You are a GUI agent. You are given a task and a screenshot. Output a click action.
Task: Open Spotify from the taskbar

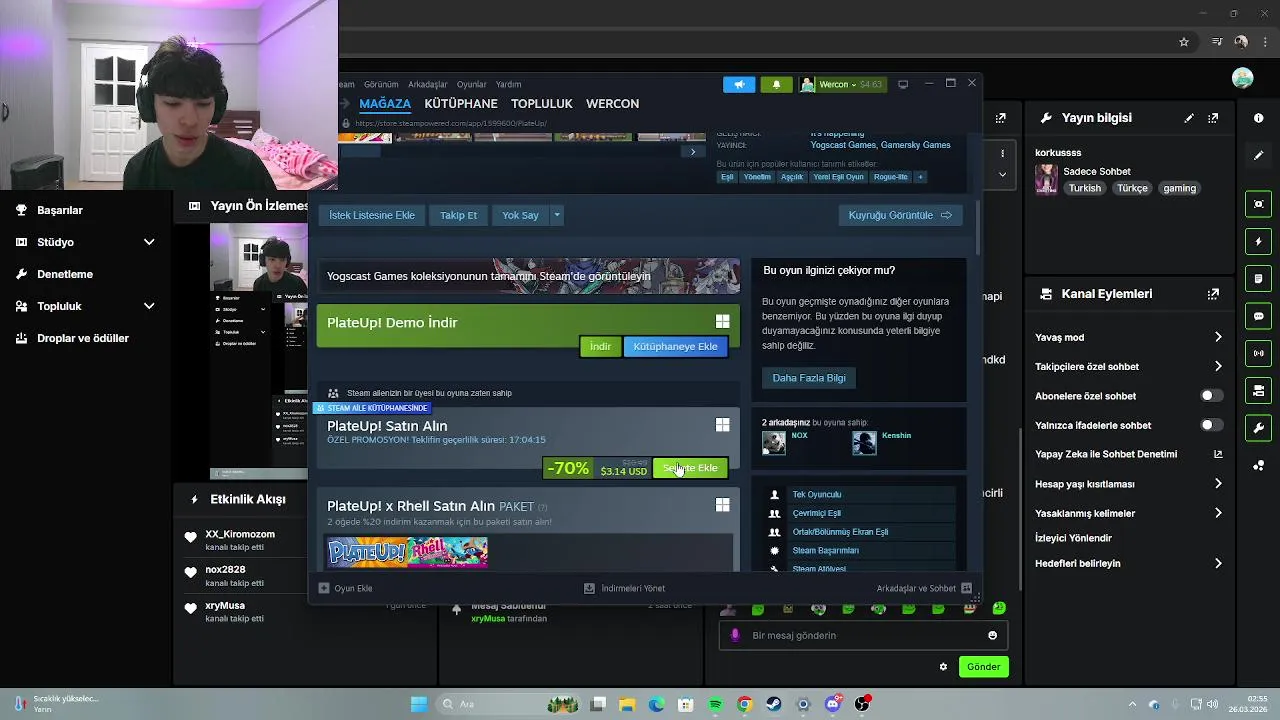coord(715,704)
